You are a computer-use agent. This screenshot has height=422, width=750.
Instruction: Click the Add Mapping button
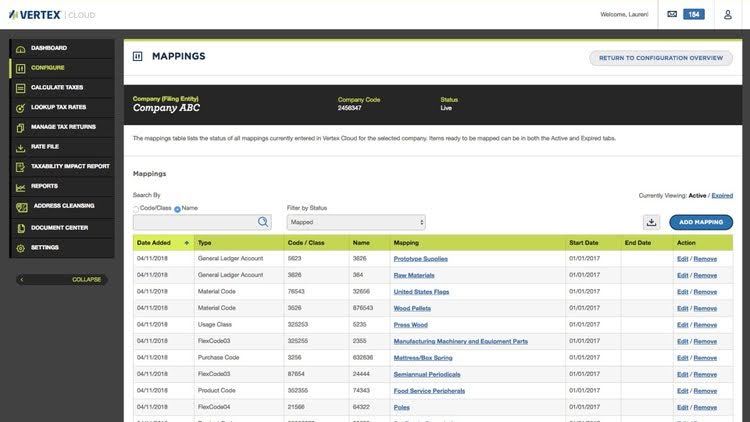point(700,222)
